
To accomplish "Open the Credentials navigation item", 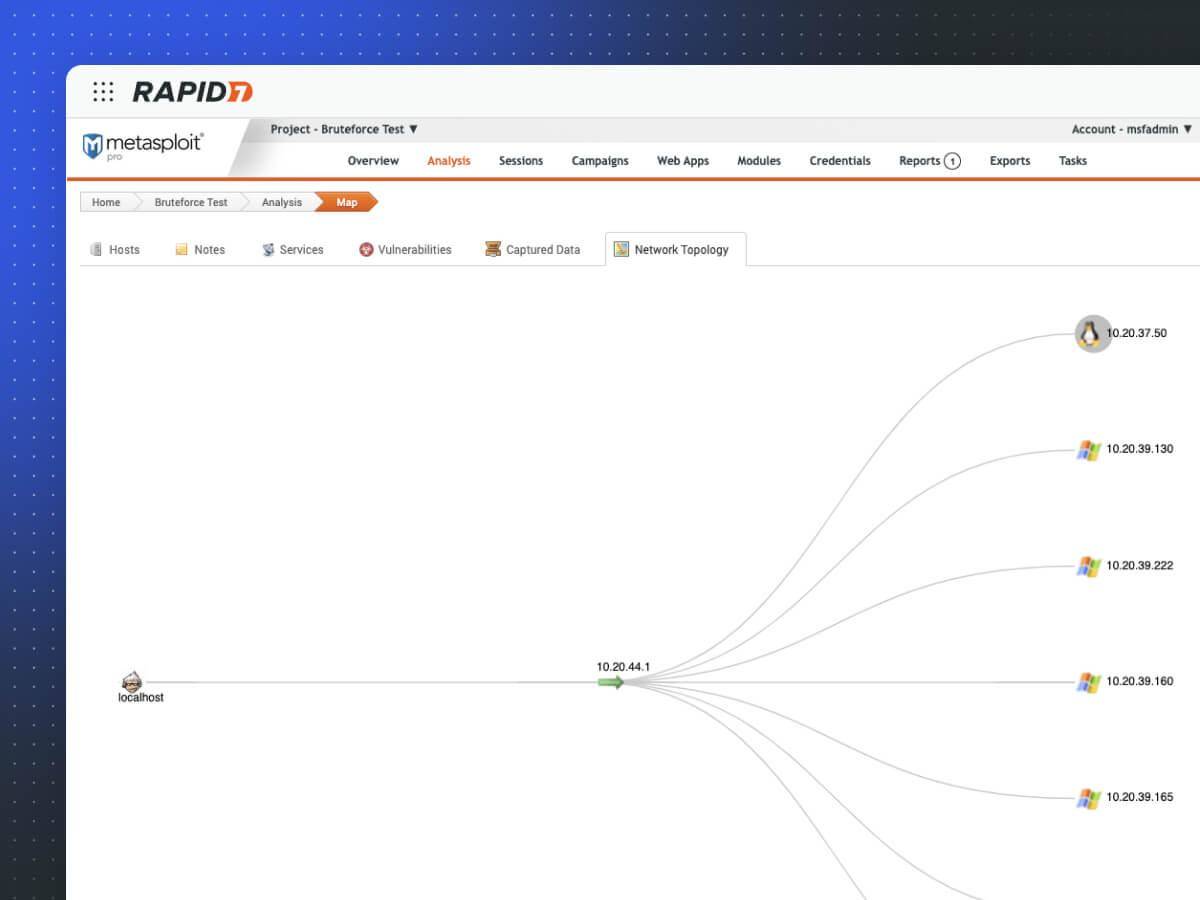I will coord(840,161).
